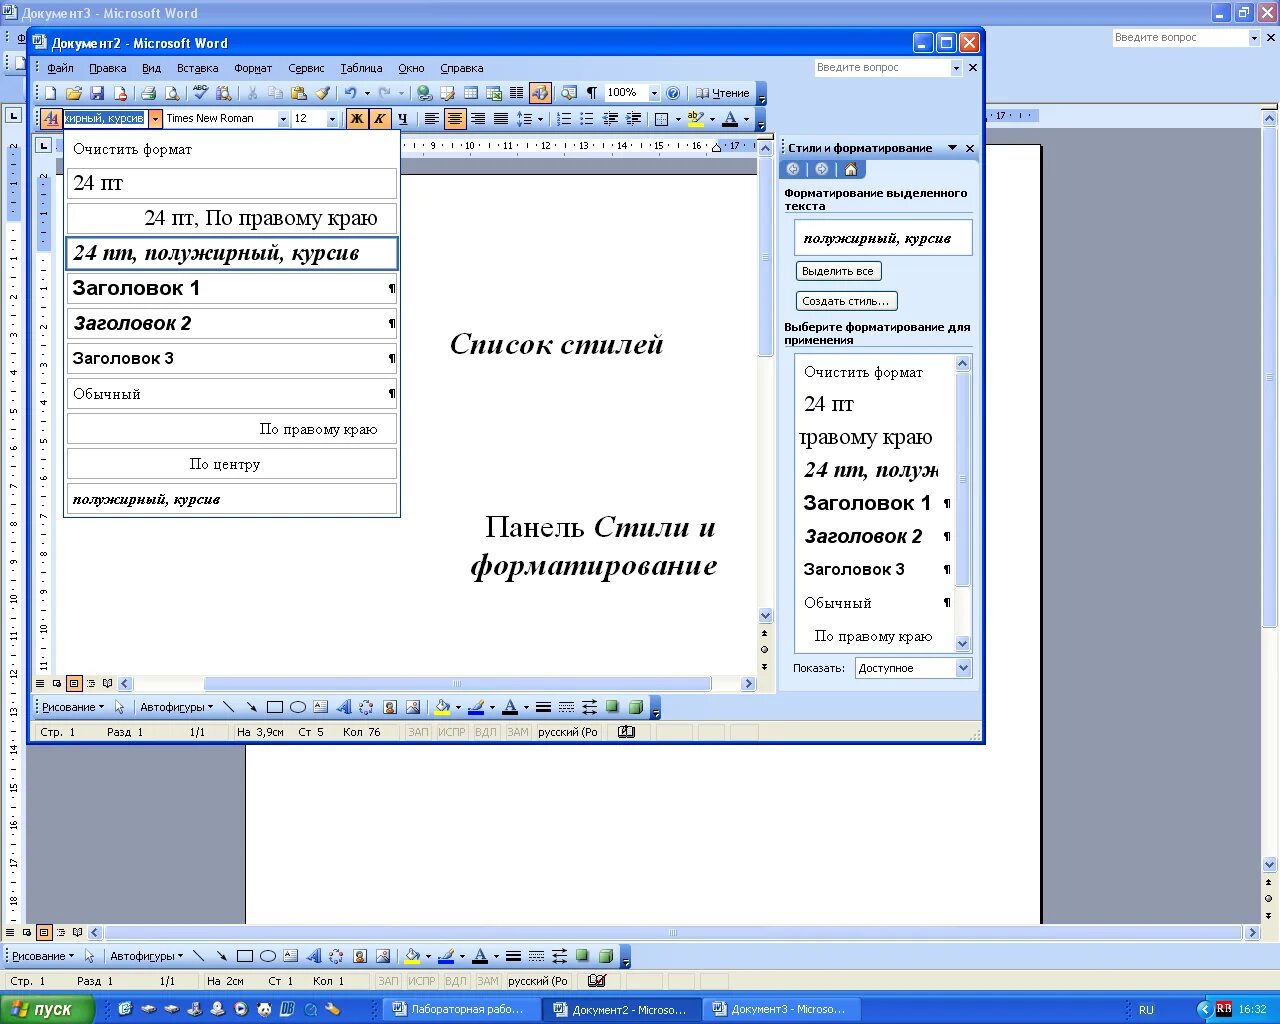Click the Выделить все button

click(838, 271)
